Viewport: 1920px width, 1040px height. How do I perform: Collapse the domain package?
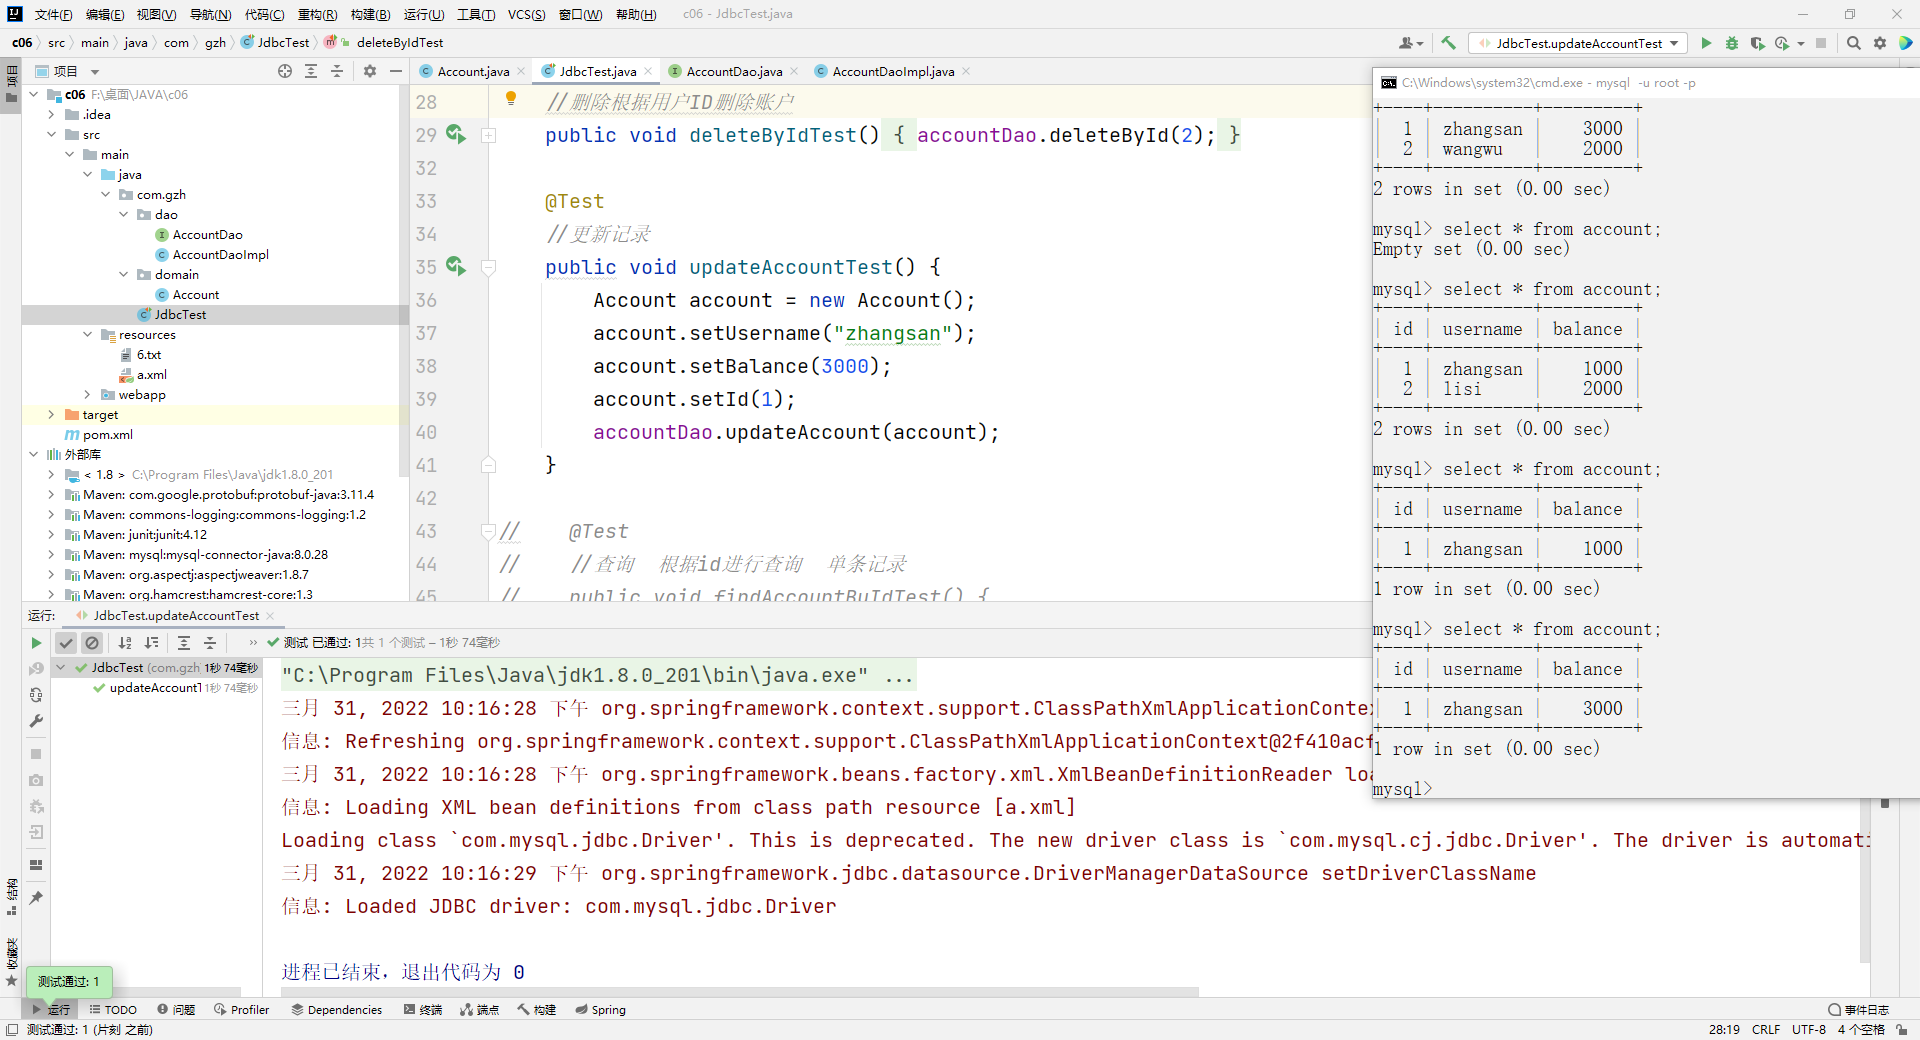coord(123,275)
